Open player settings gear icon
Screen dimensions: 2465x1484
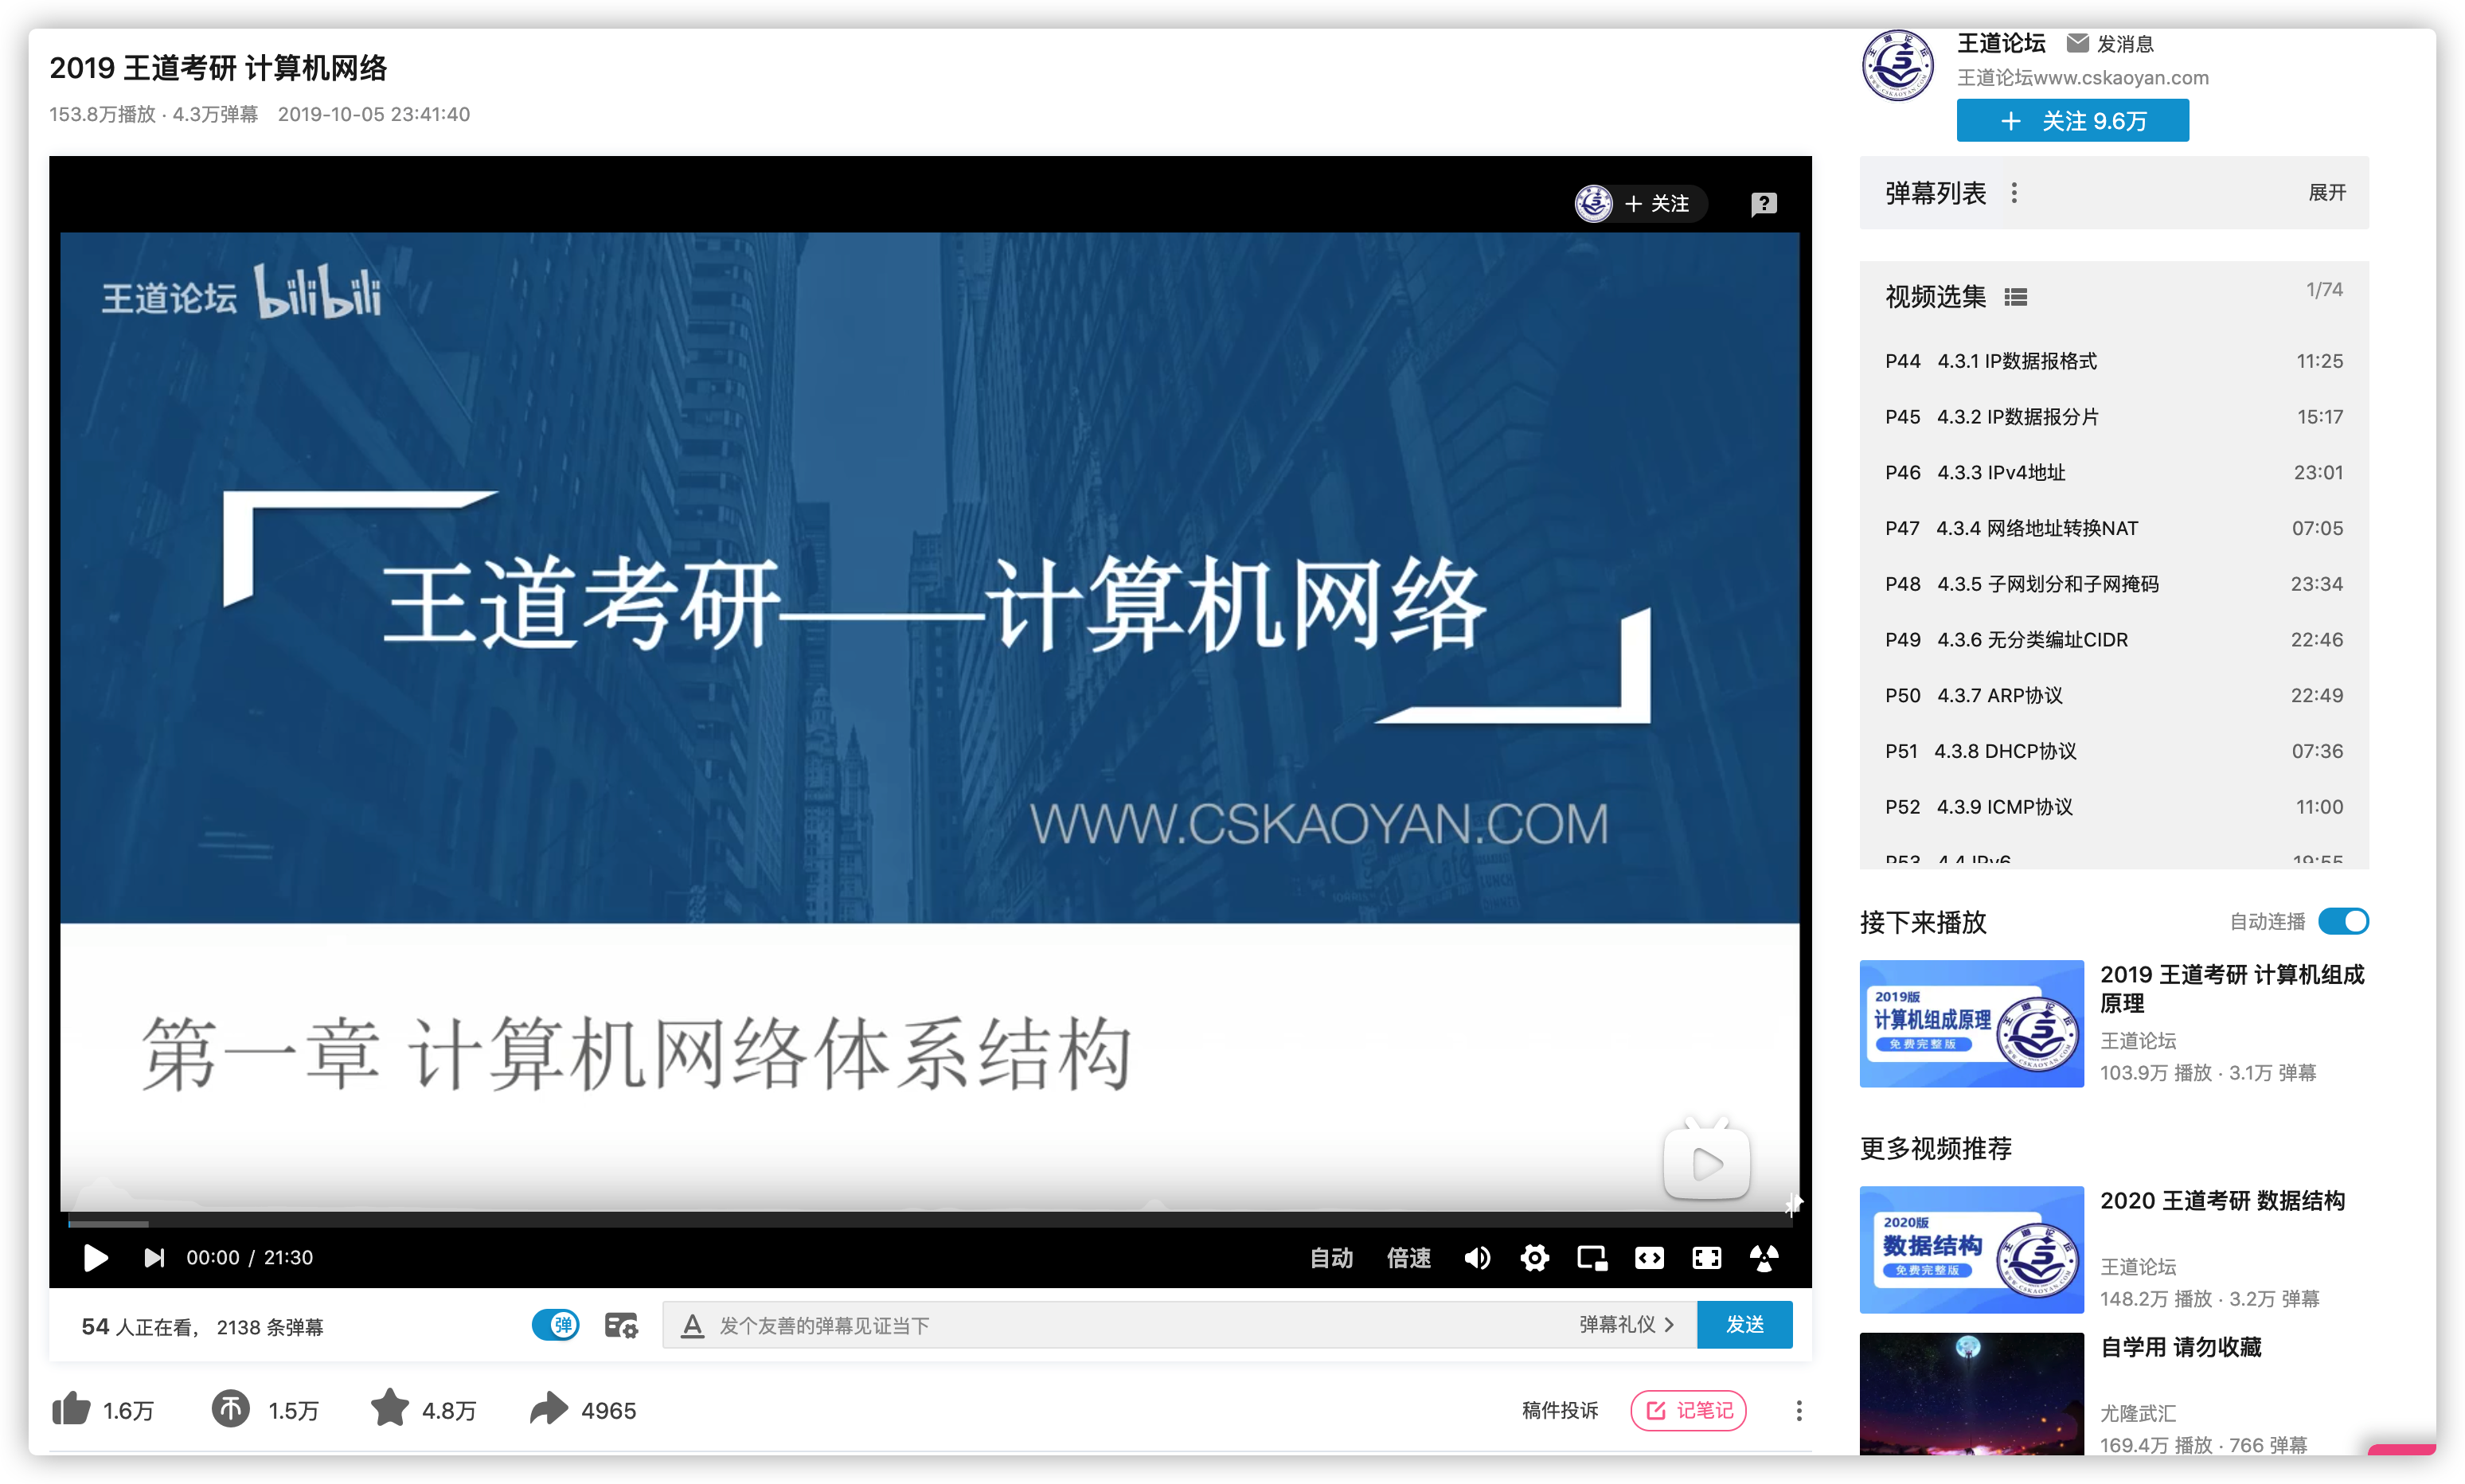point(1534,1257)
